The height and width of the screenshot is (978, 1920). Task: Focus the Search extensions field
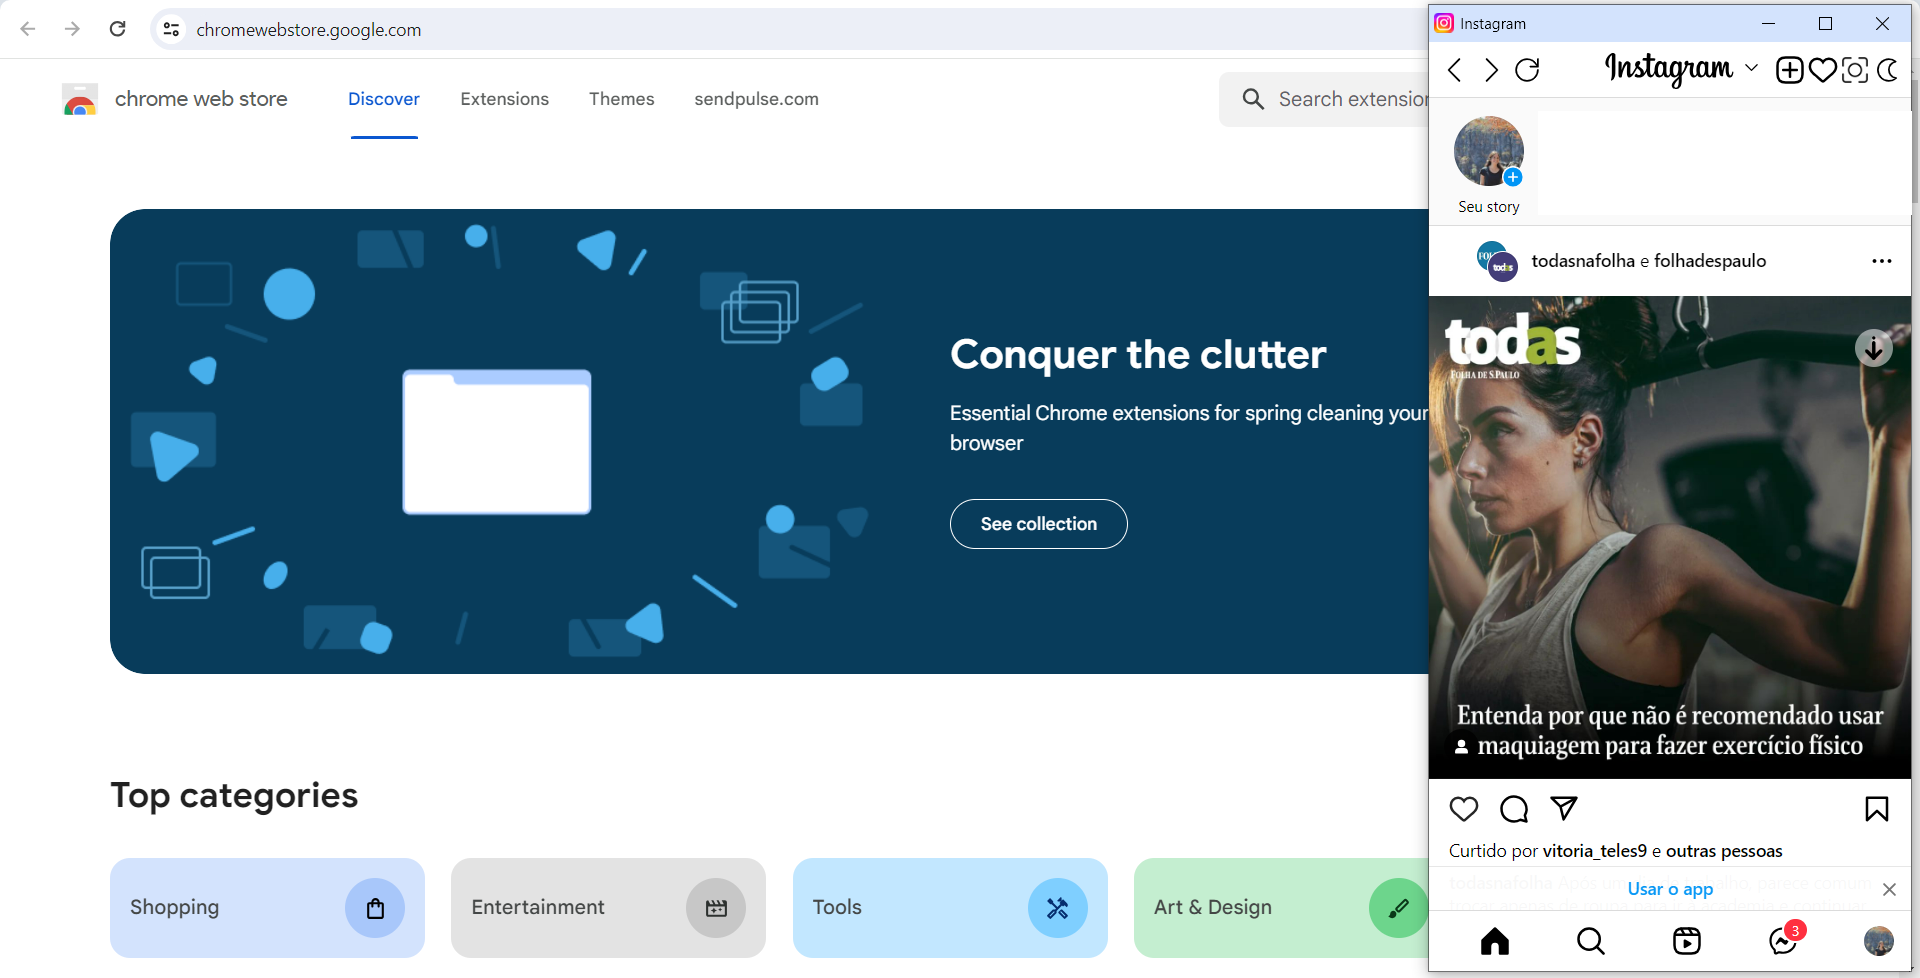tap(1324, 99)
